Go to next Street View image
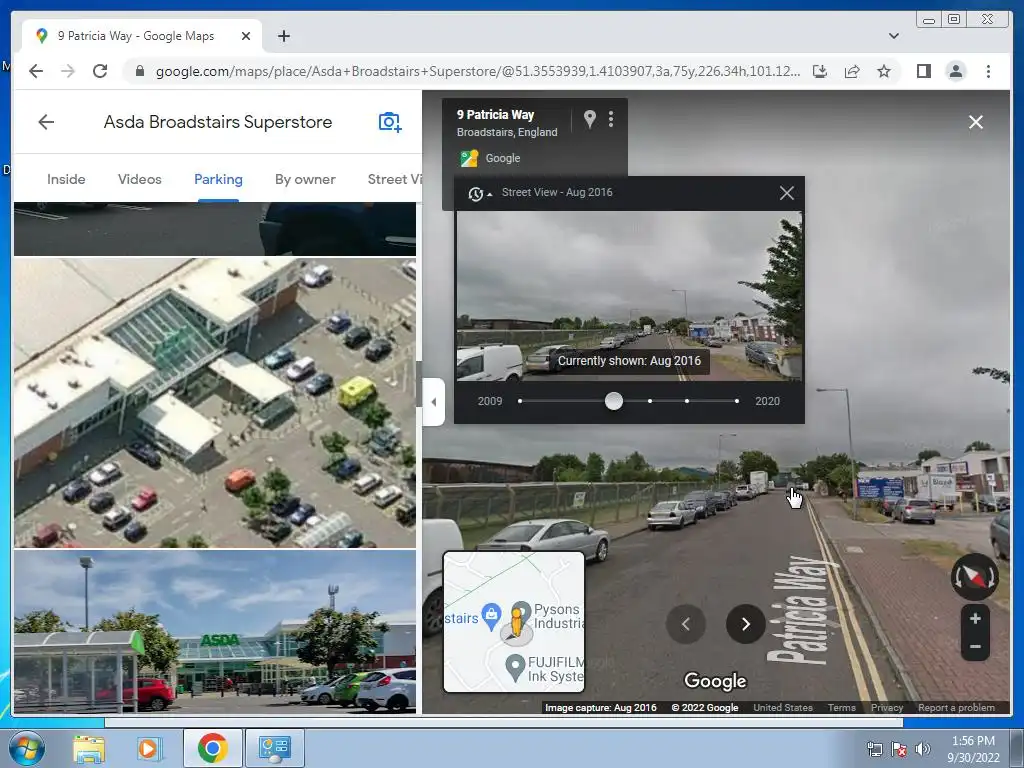The height and width of the screenshot is (768, 1024). pos(745,624)
